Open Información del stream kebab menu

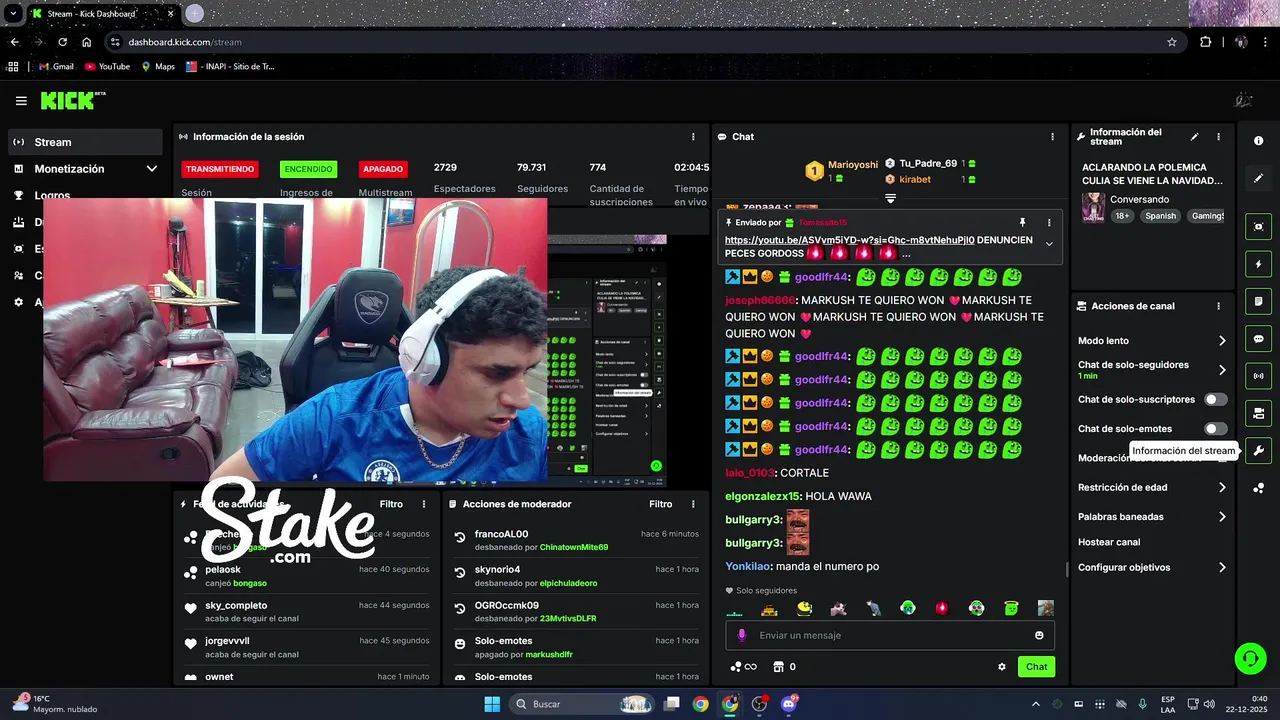coord(1218,137)
